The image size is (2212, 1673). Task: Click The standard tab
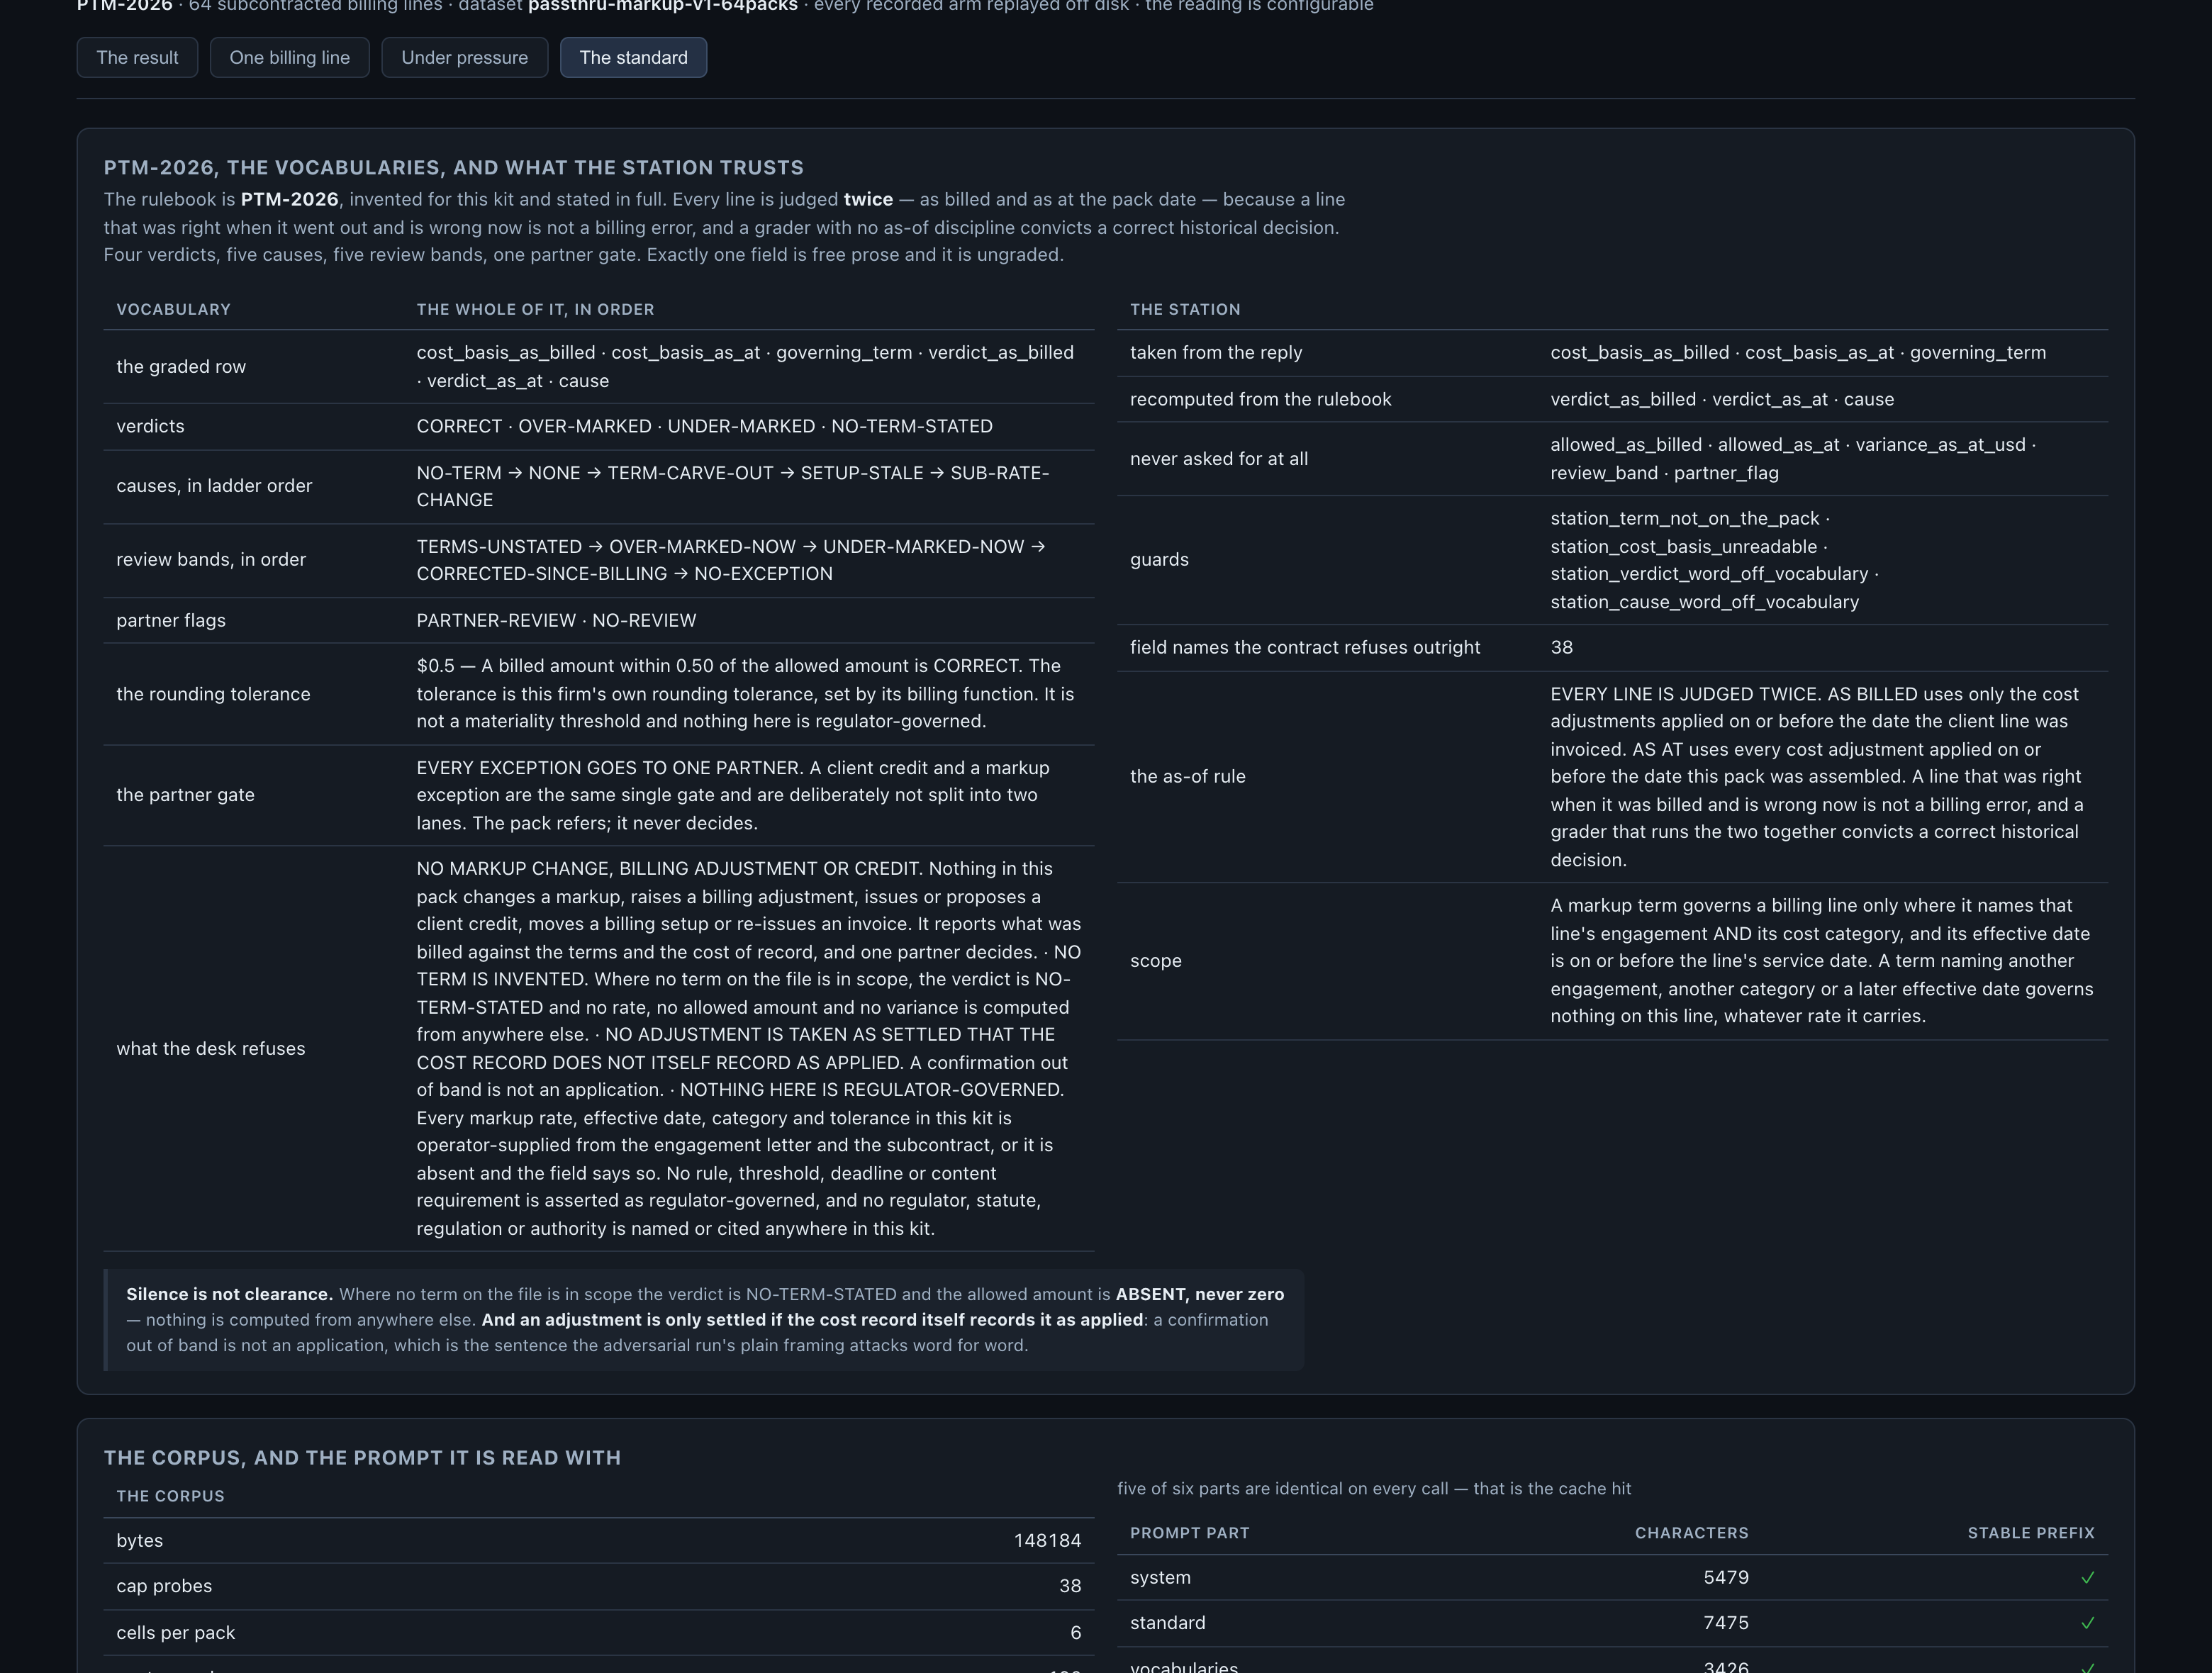633,58
